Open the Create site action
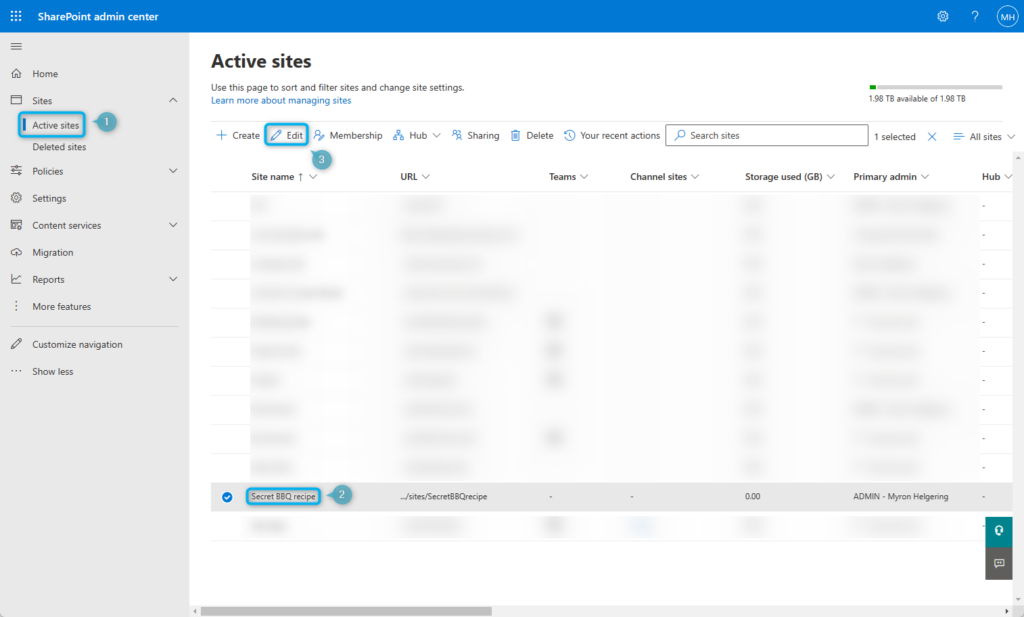The image size is (1024, 617). pyautogui.click(x=236, y=134)
